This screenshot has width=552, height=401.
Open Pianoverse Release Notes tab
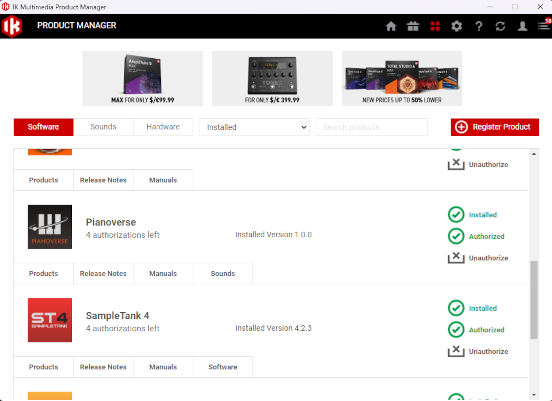103,274
